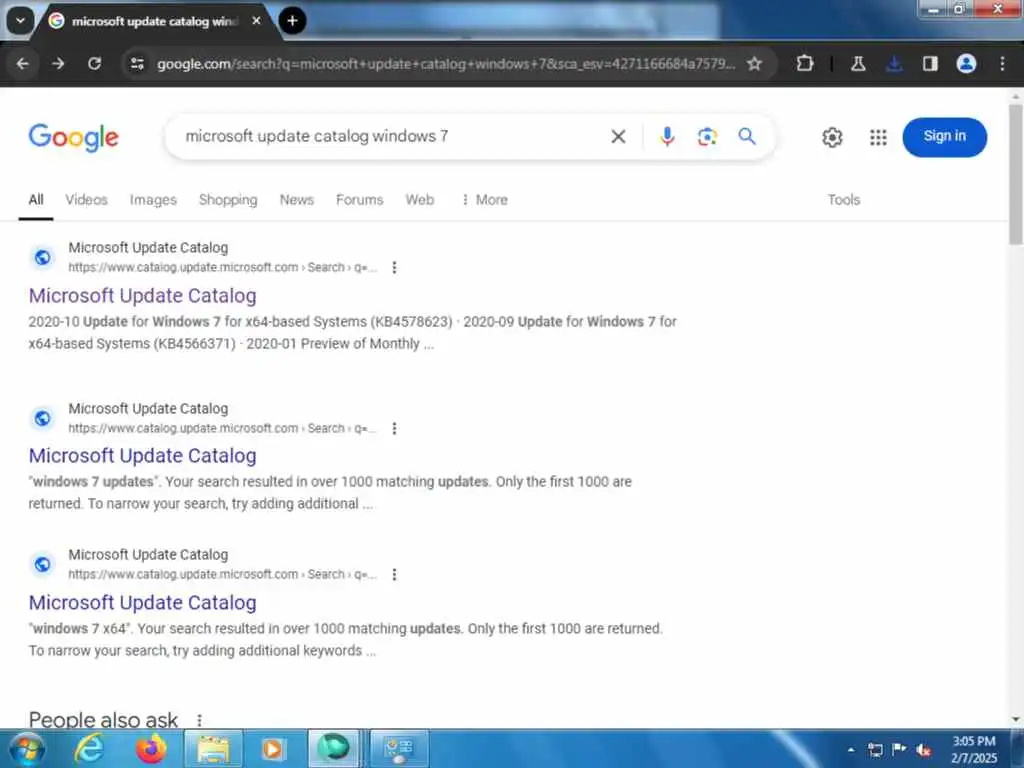This screenshot has height=768, width=1024.
Task: Go back to the previous page
Action: click(23, 63)
